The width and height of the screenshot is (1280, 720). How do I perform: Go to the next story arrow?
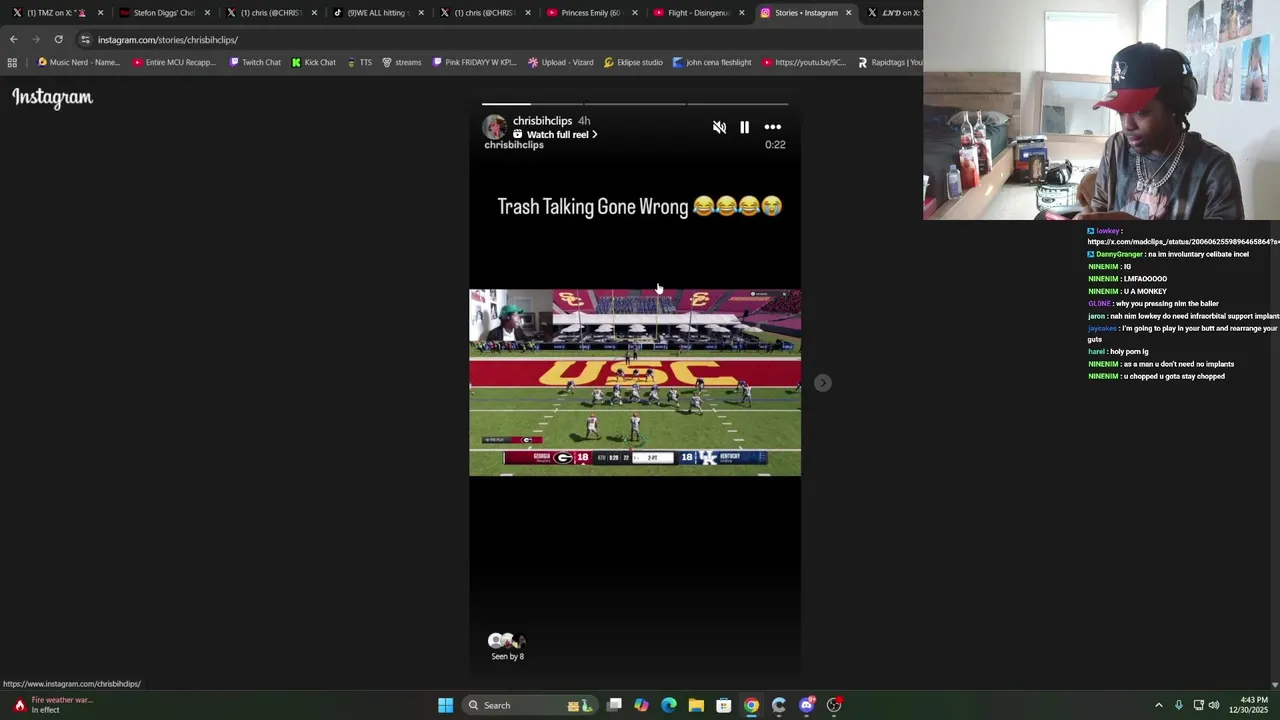822,383
